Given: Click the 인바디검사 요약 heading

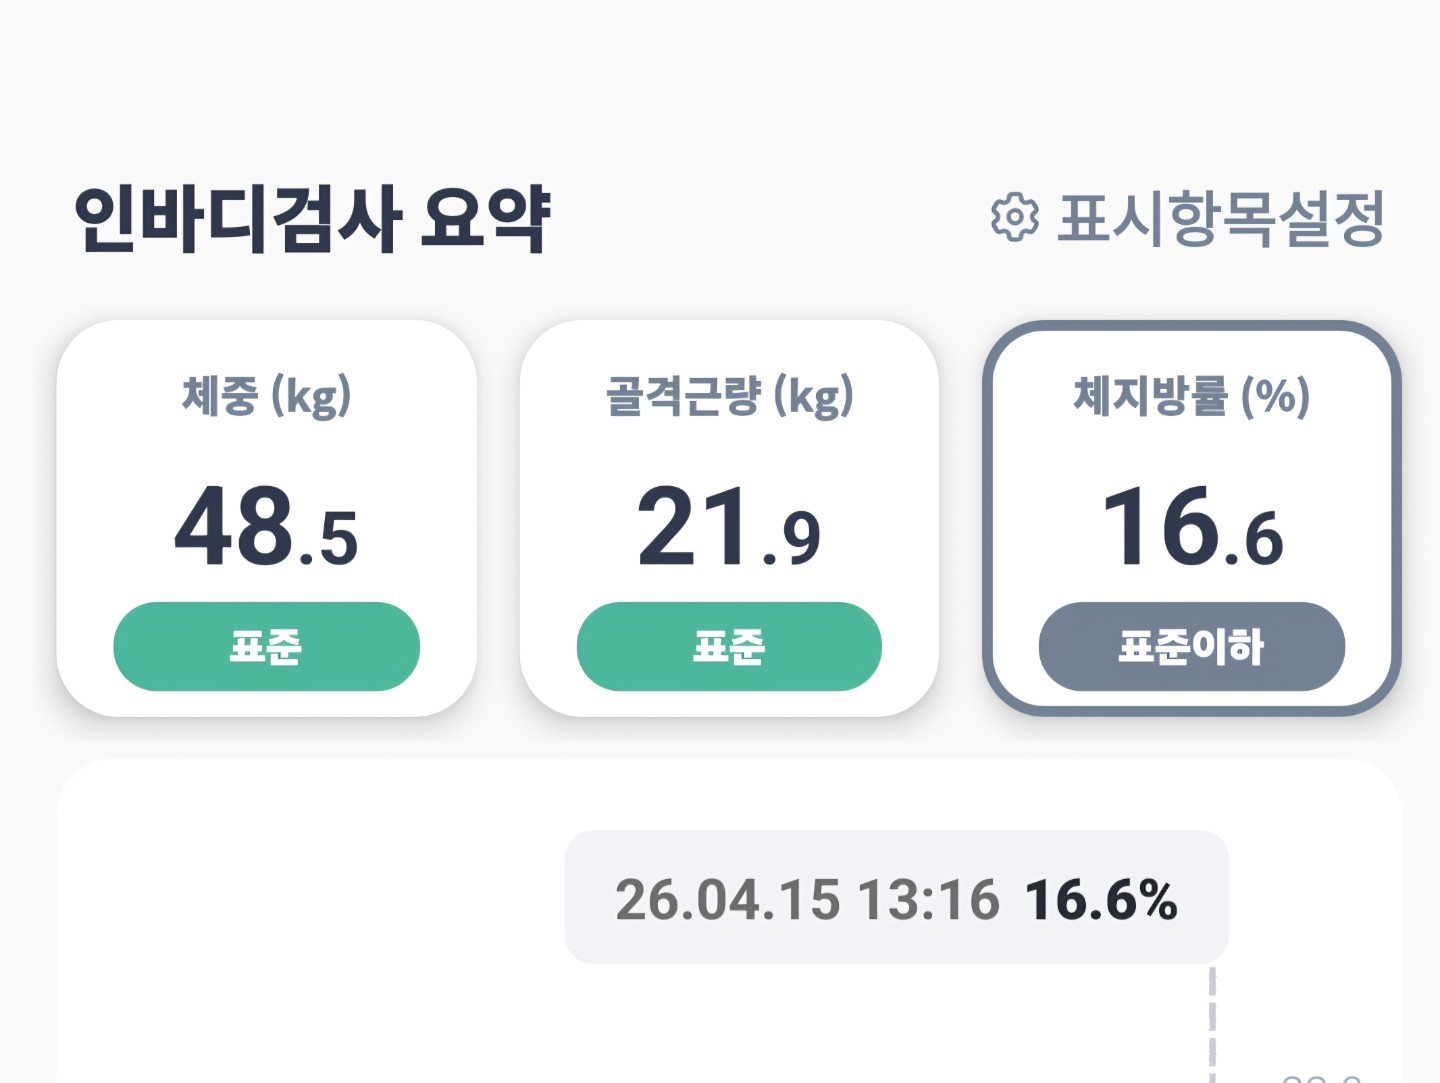Looking at the screenshot, I should point(312,218).
